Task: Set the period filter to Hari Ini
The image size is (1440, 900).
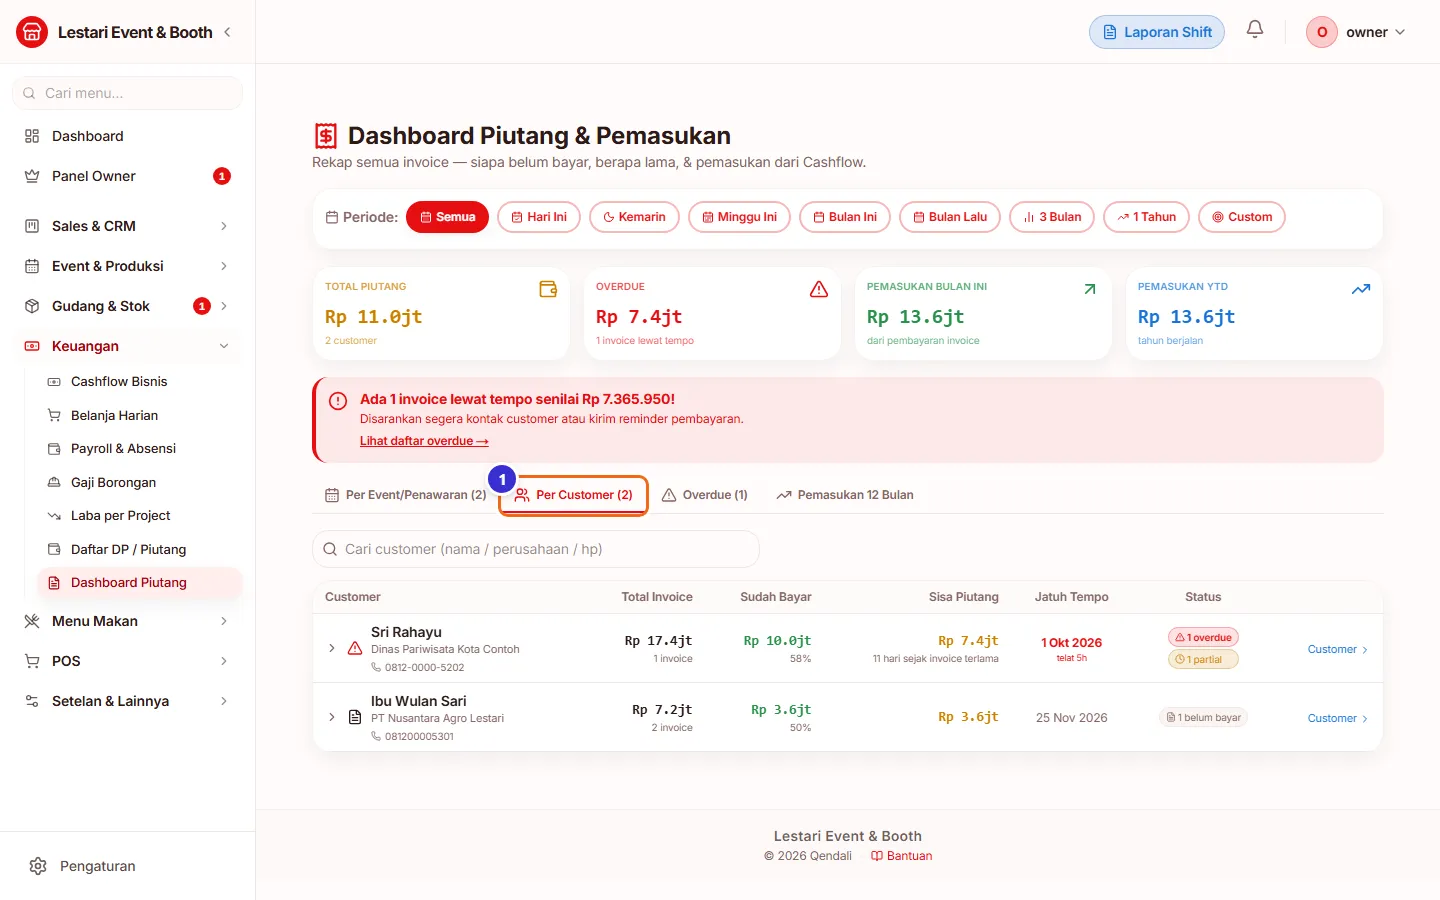Action: [x=539, y=217]
